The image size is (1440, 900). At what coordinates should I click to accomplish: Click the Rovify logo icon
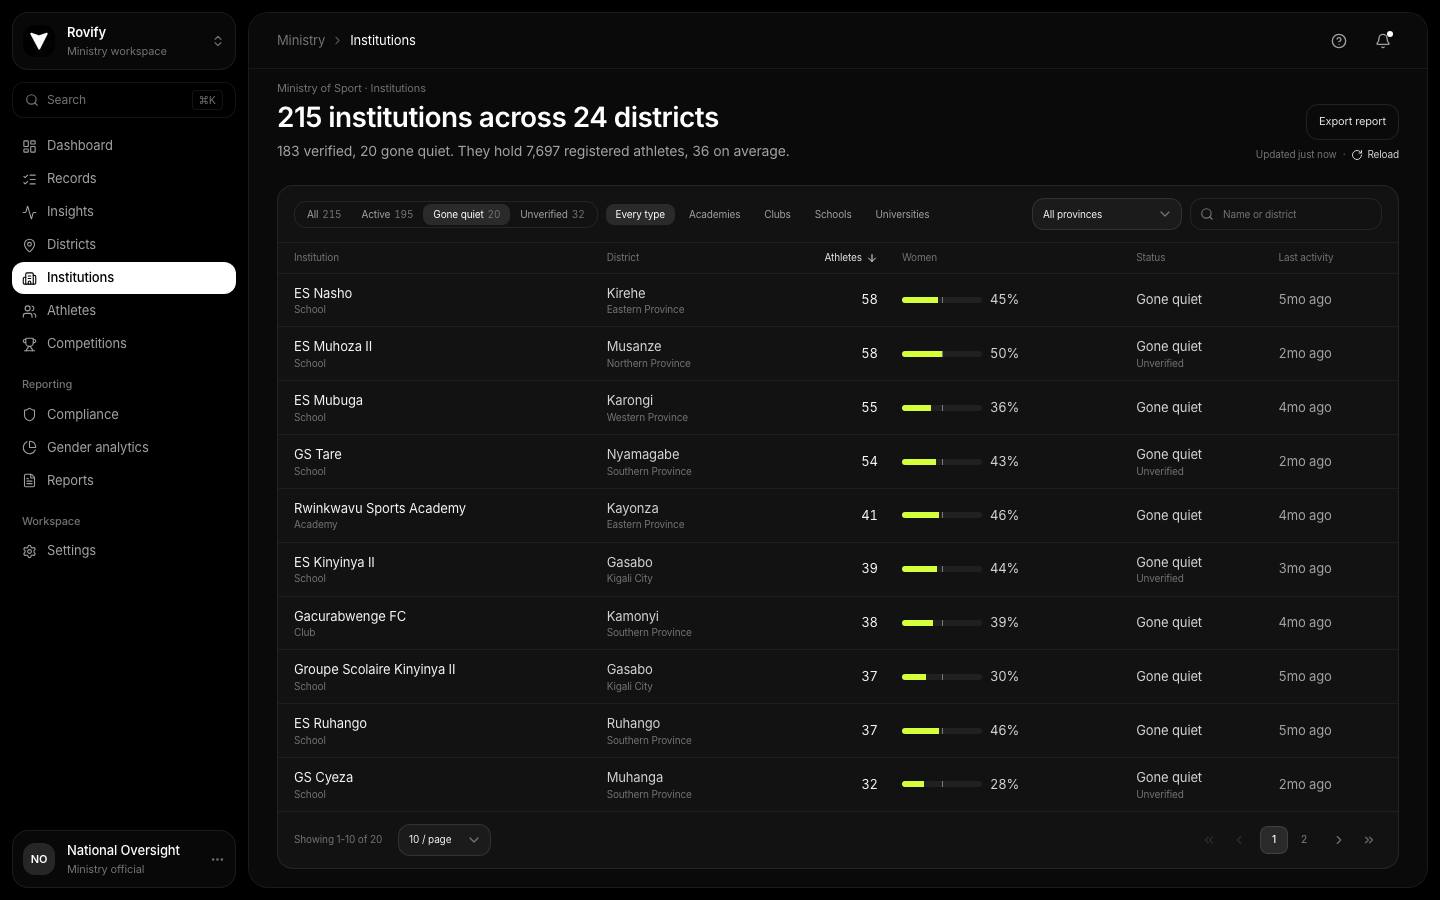(x=39, y=41)
